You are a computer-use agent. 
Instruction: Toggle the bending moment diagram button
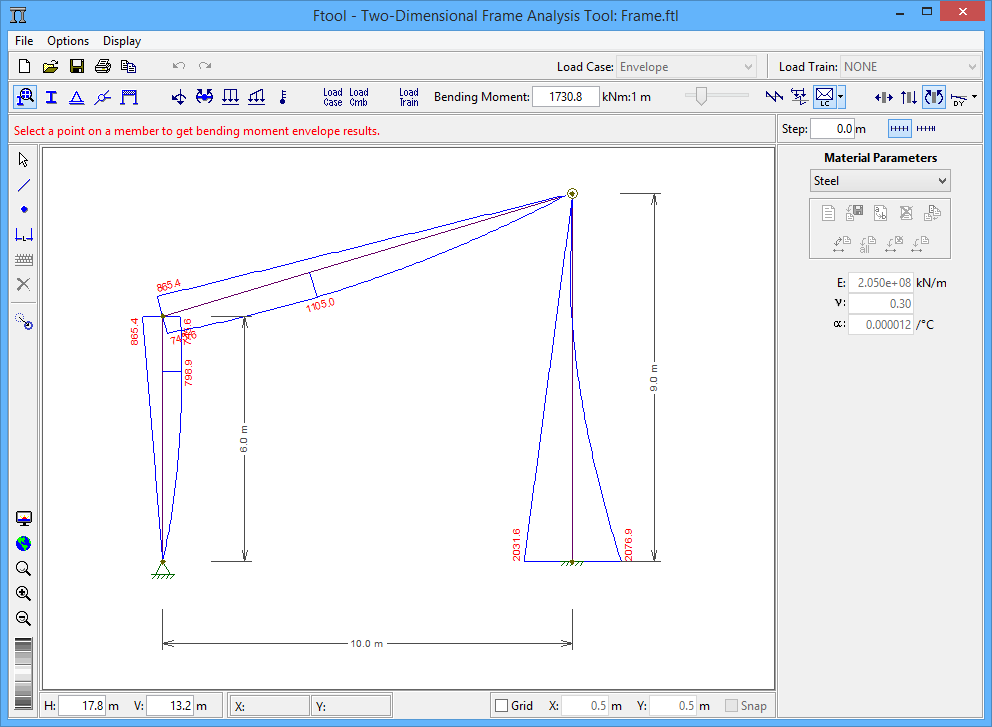pyautogui.click(x=933, y=97)
